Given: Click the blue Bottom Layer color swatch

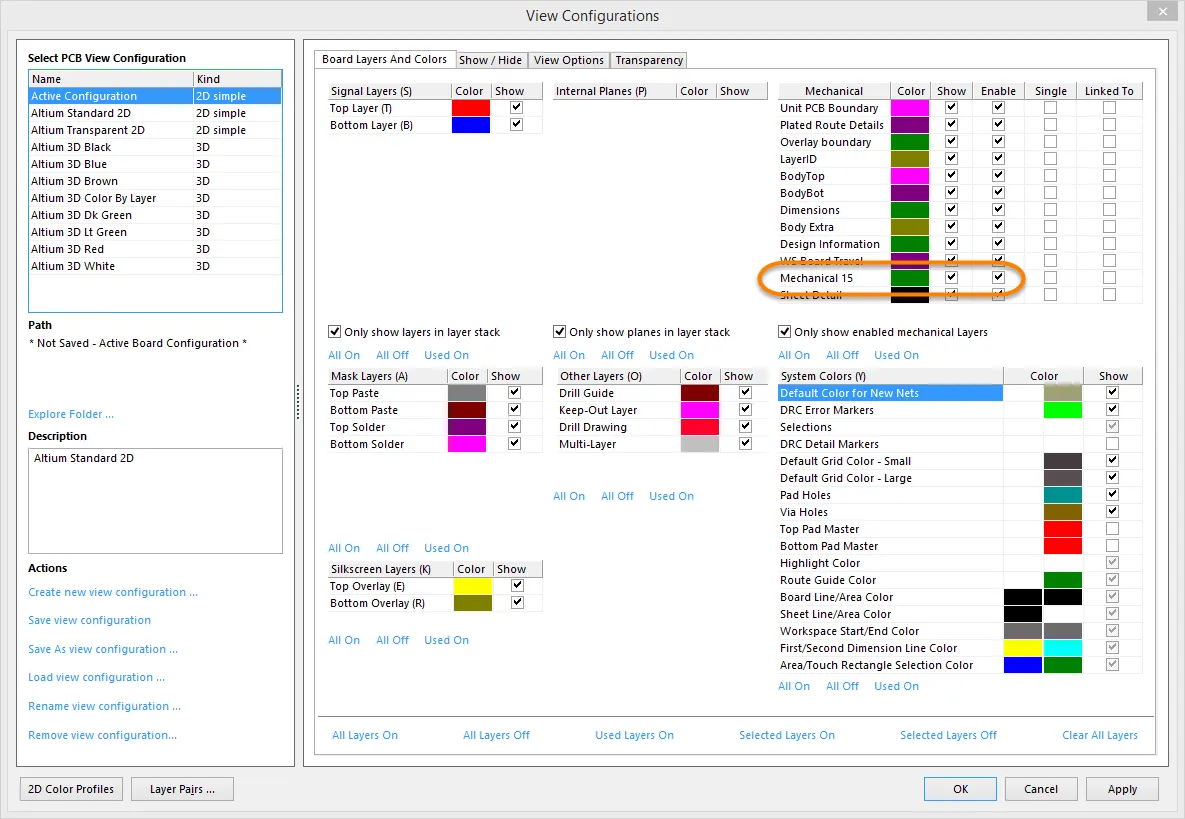Looking at the screenshot, I should coord(471,125).
